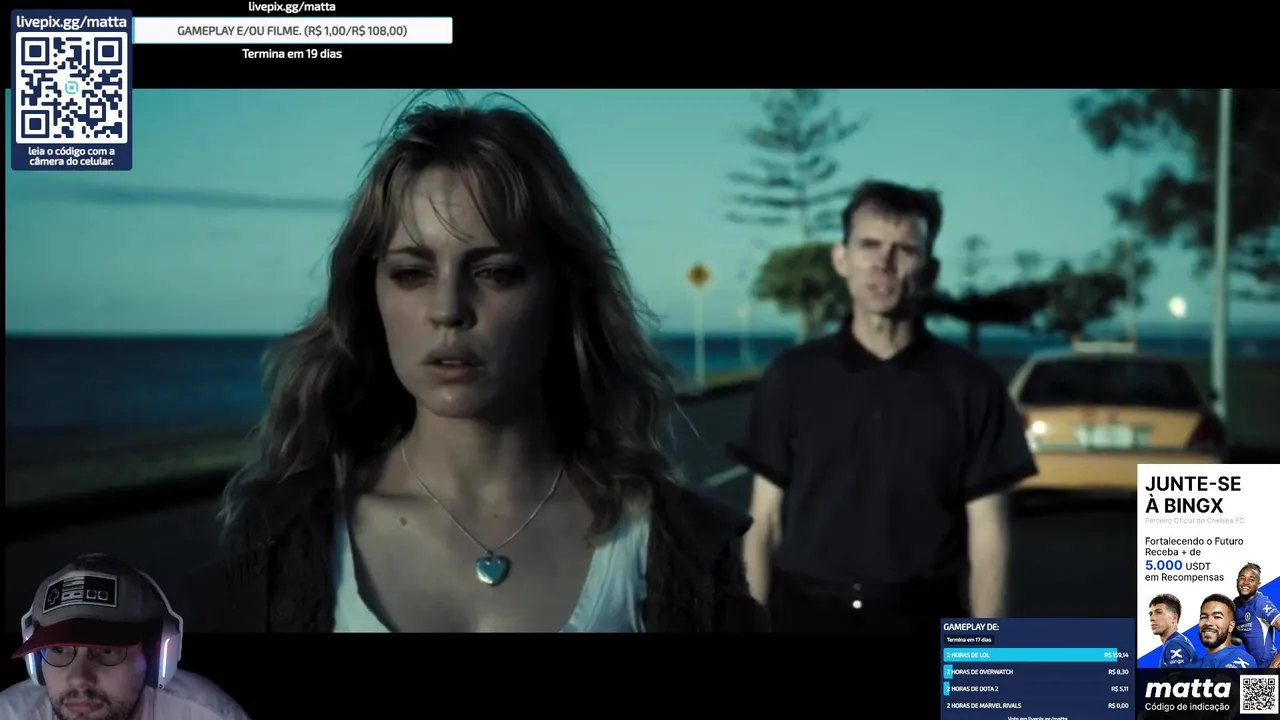This screenshot has height=720, width=1280.
Task: Click the 'Termina em 17 dias' badge
Action: (968, 639)
